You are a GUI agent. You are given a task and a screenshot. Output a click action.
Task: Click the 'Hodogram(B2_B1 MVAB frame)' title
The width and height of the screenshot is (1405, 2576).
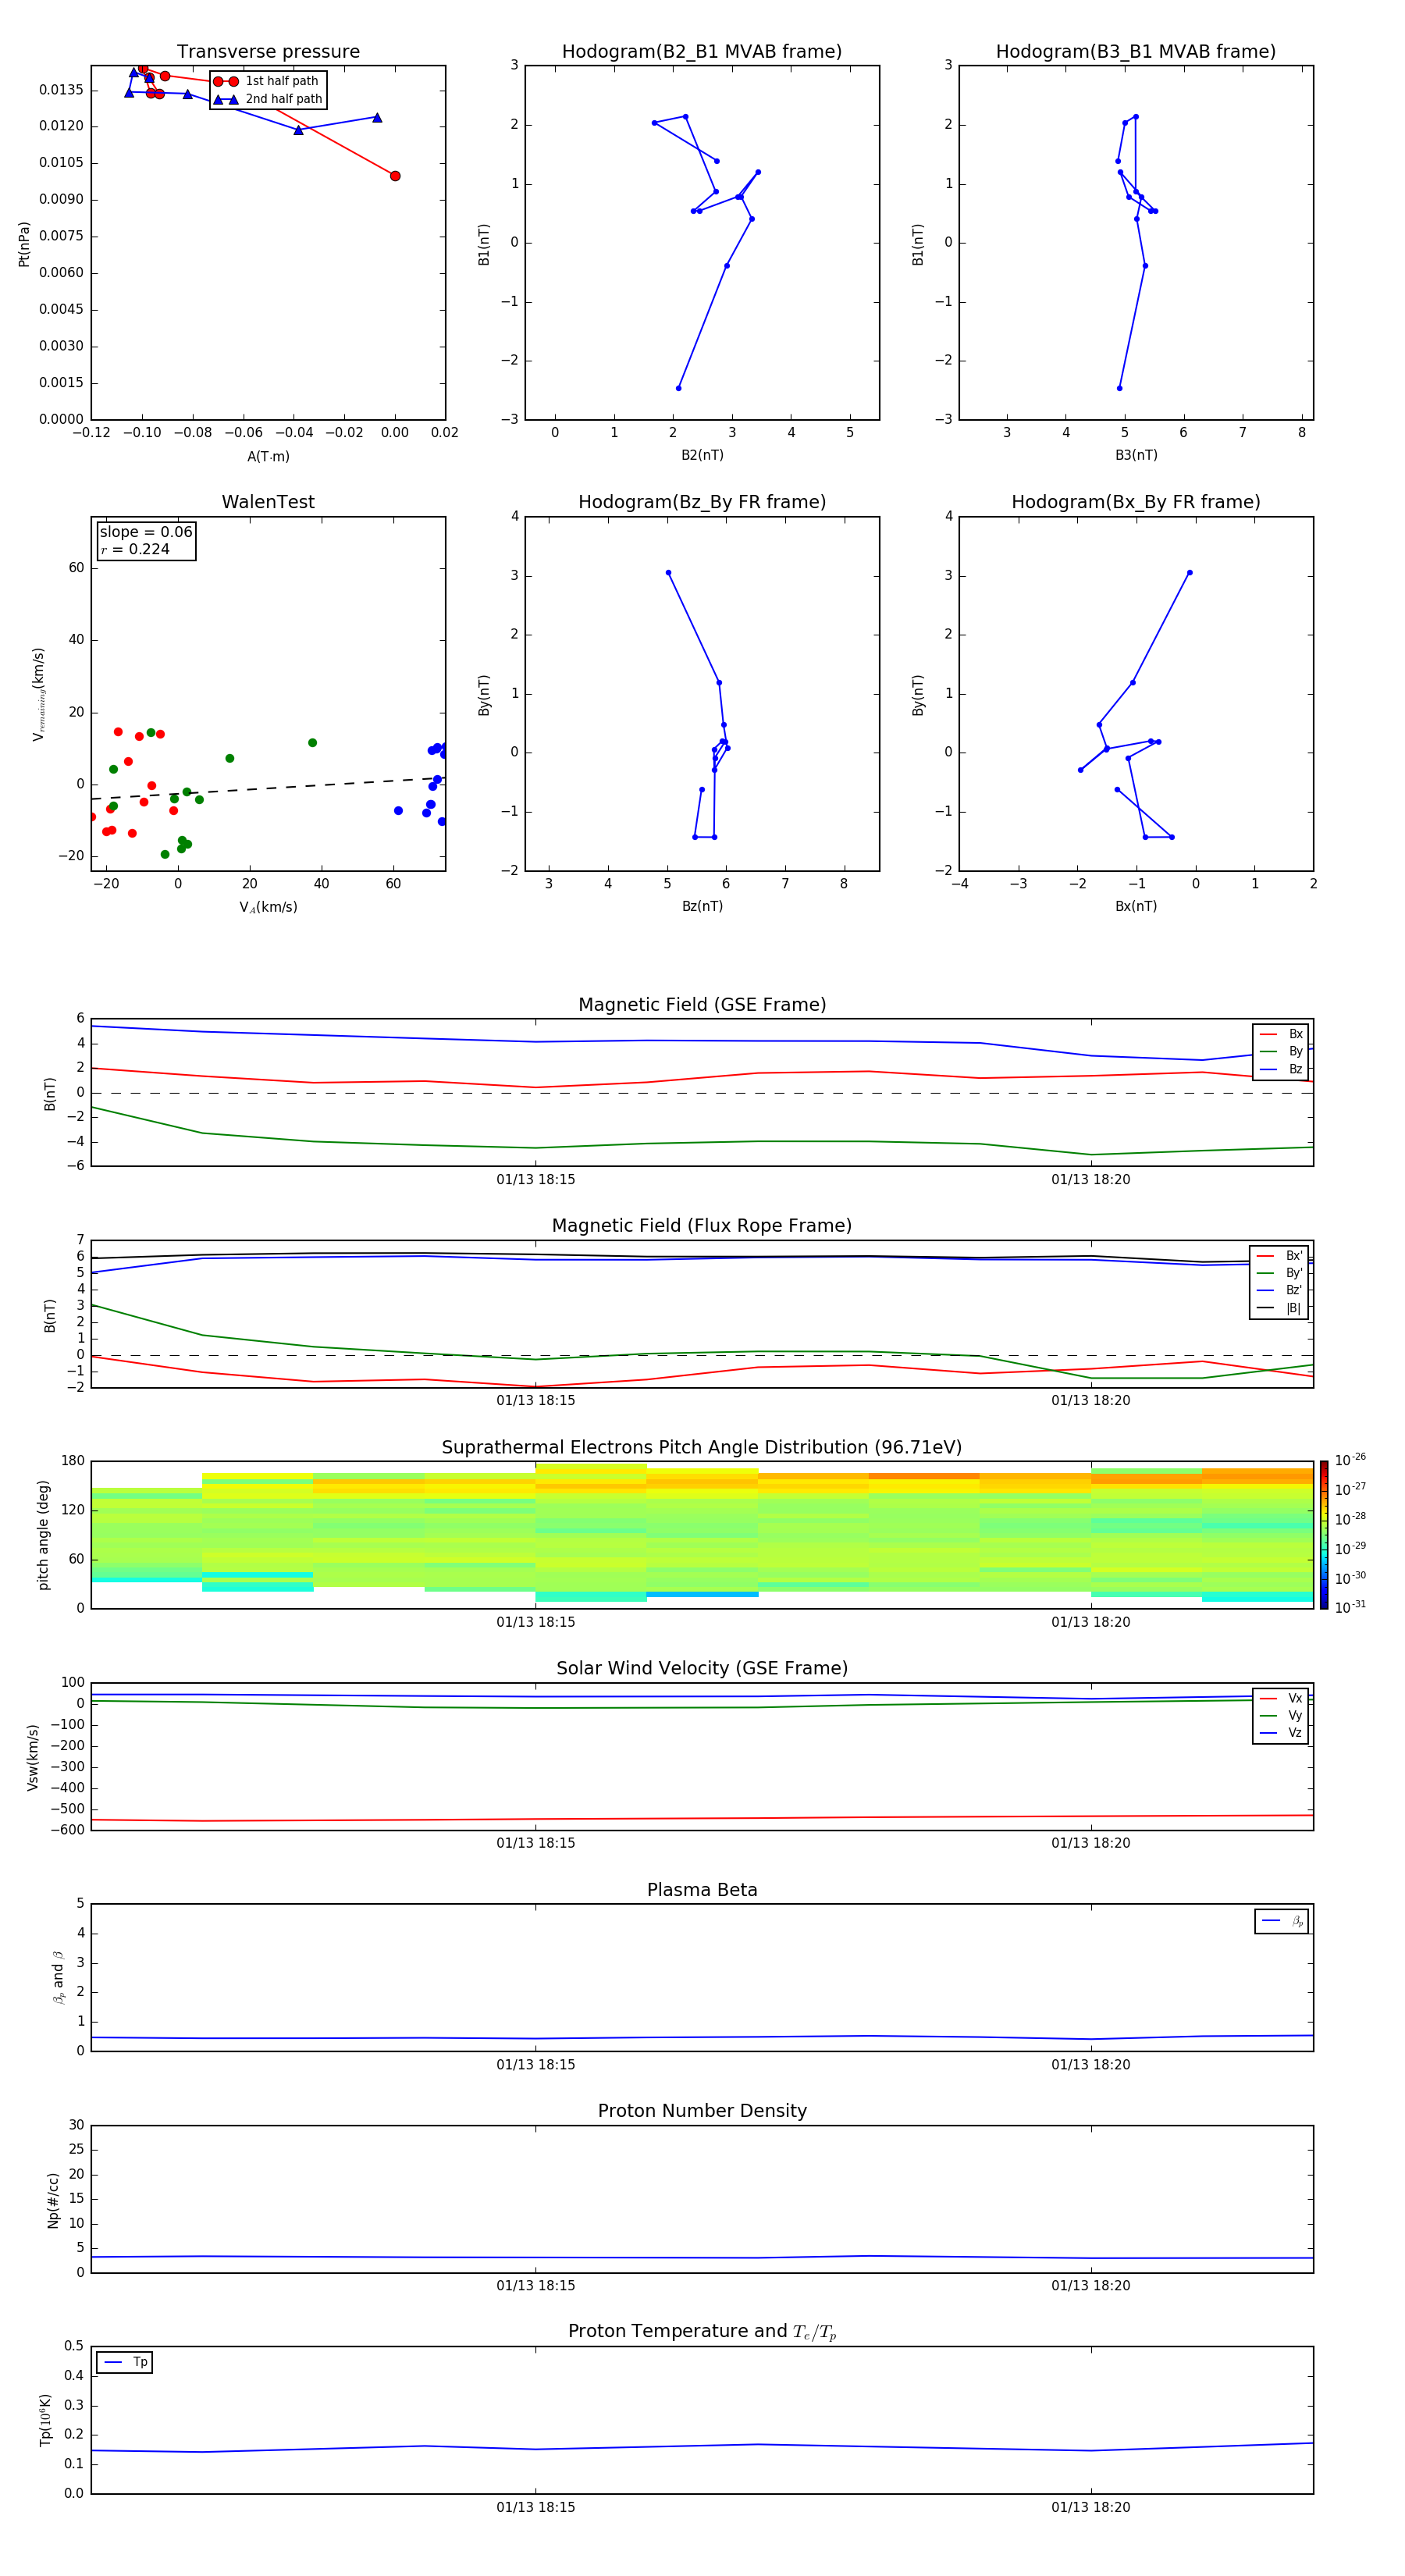coord(702,52)
